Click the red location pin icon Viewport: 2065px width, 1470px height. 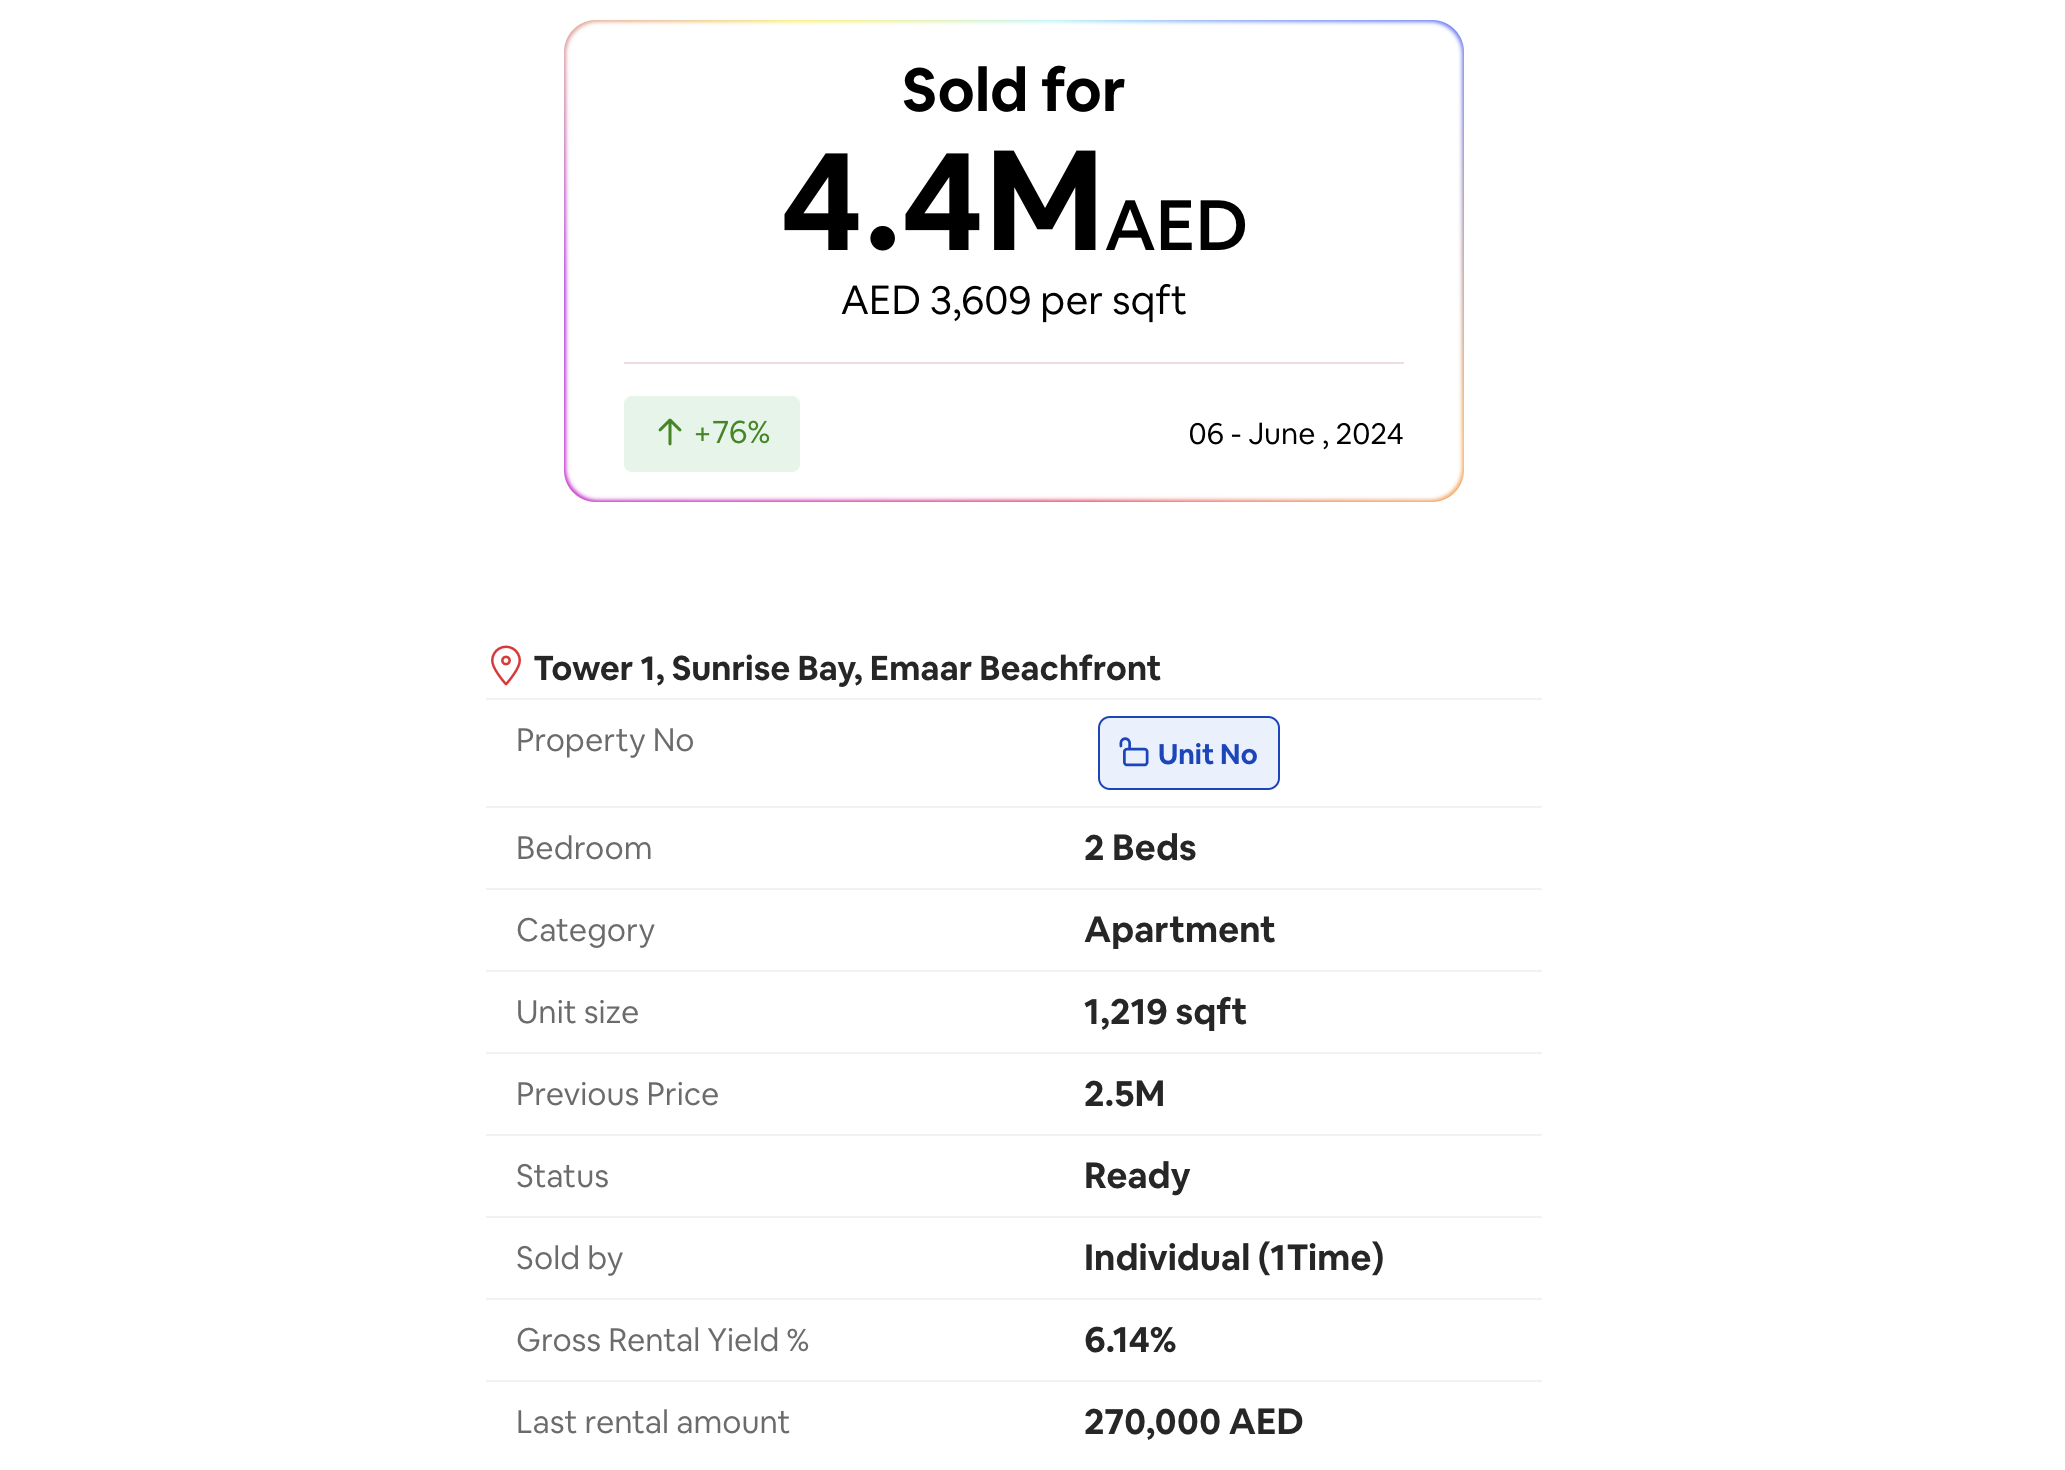click(506, 666)
